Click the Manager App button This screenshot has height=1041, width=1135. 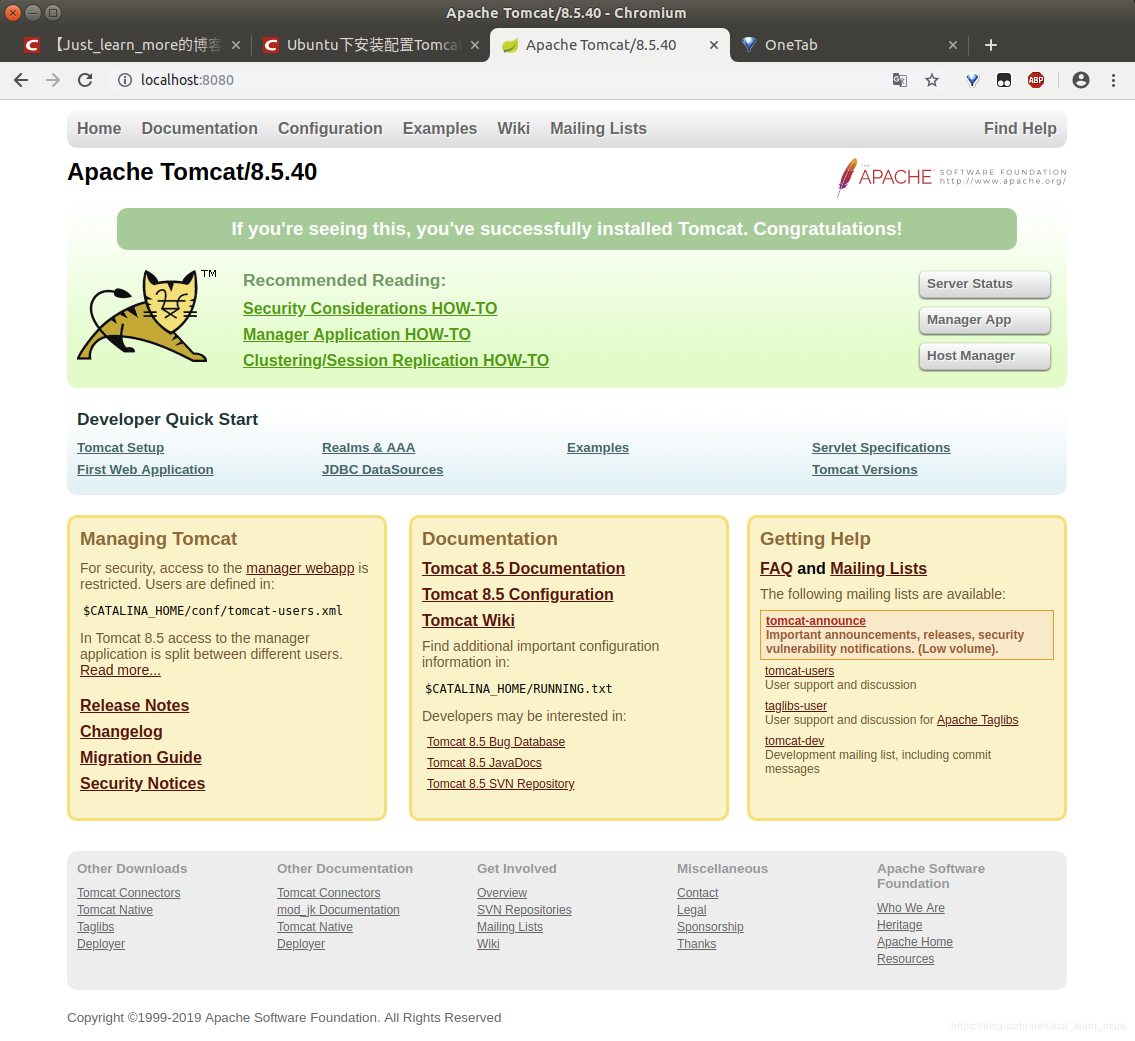pyautogui.click(x=984, y=320)
